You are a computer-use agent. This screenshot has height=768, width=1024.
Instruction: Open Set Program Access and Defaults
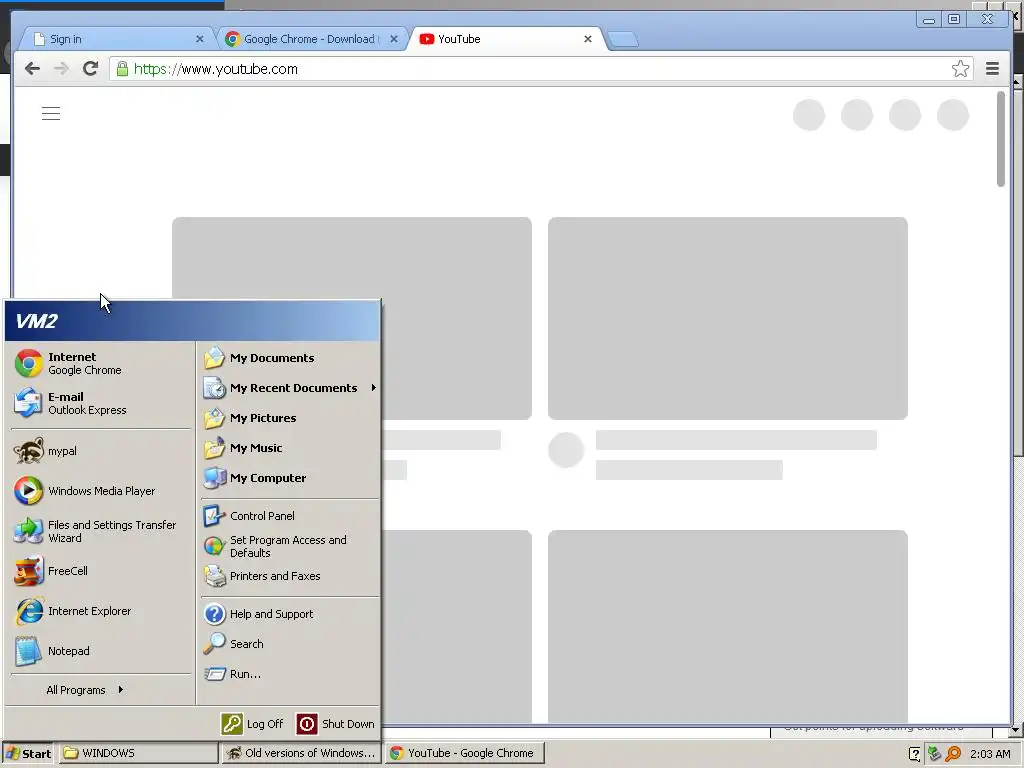[290, 546]
